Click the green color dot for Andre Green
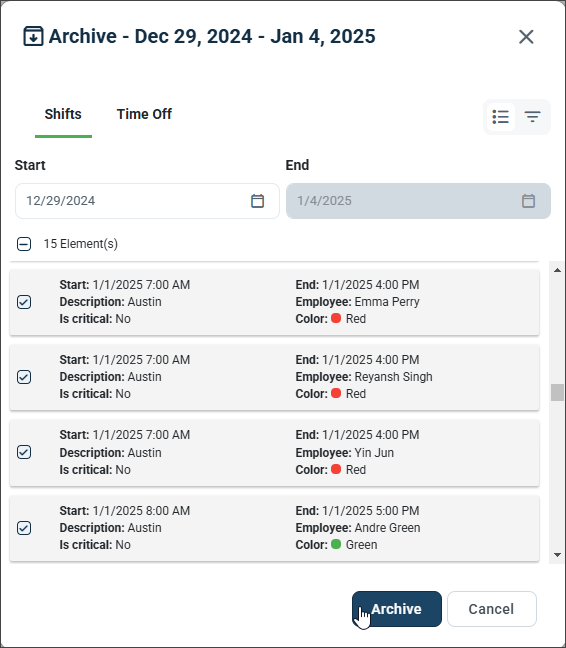The height and width of the screenshot is (648, 566). coord(336,544)
